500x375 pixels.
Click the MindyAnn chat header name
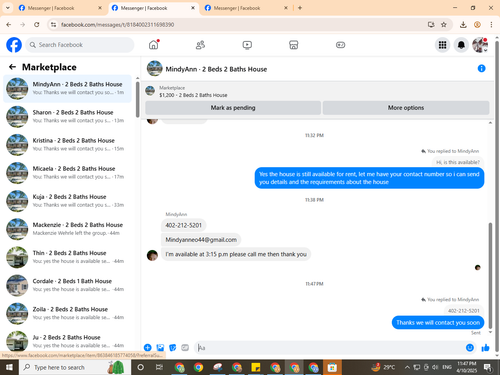(216, 69)
